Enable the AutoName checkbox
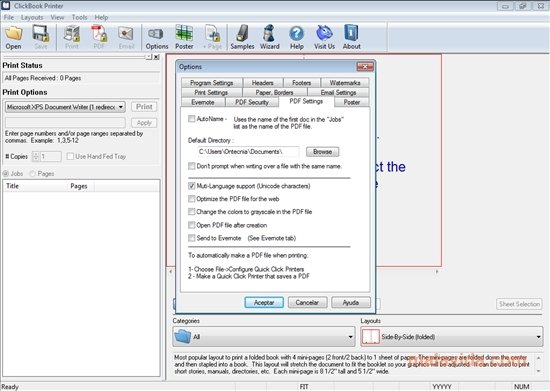The height and width of the screenshot is (391, 550). click(x=192, y=119)
